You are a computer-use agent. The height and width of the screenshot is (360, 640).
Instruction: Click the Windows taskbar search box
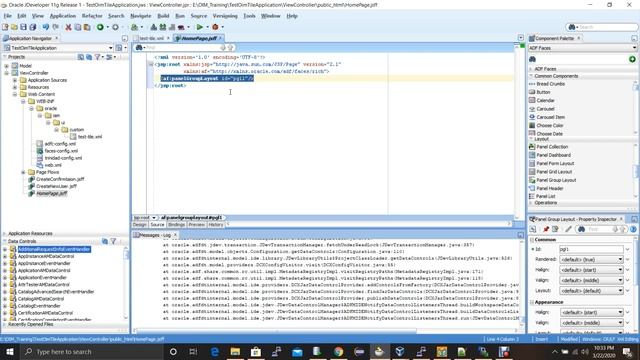coord(91,351)
